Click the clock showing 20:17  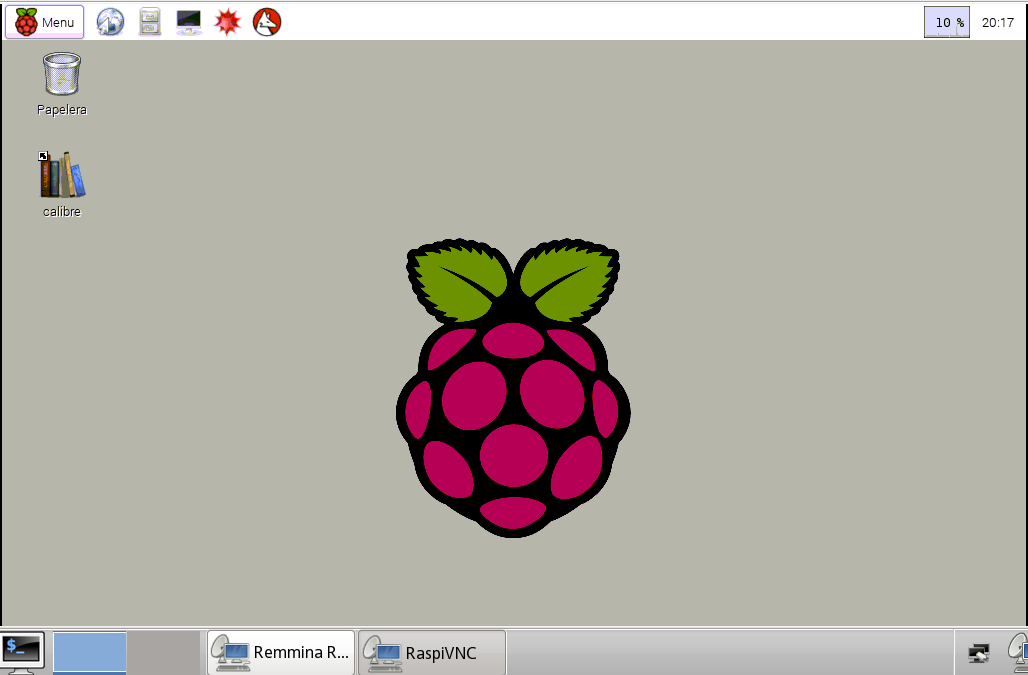(x=998, y=22)
